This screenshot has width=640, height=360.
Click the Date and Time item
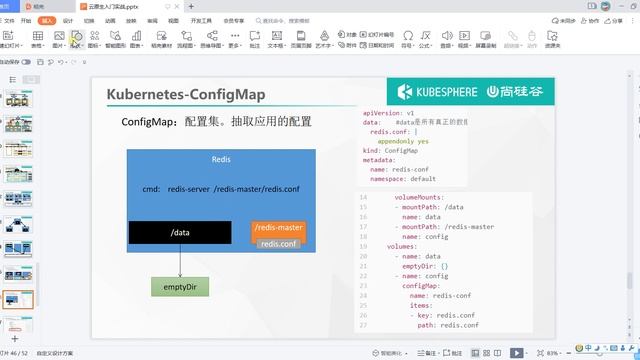[377, 45]
